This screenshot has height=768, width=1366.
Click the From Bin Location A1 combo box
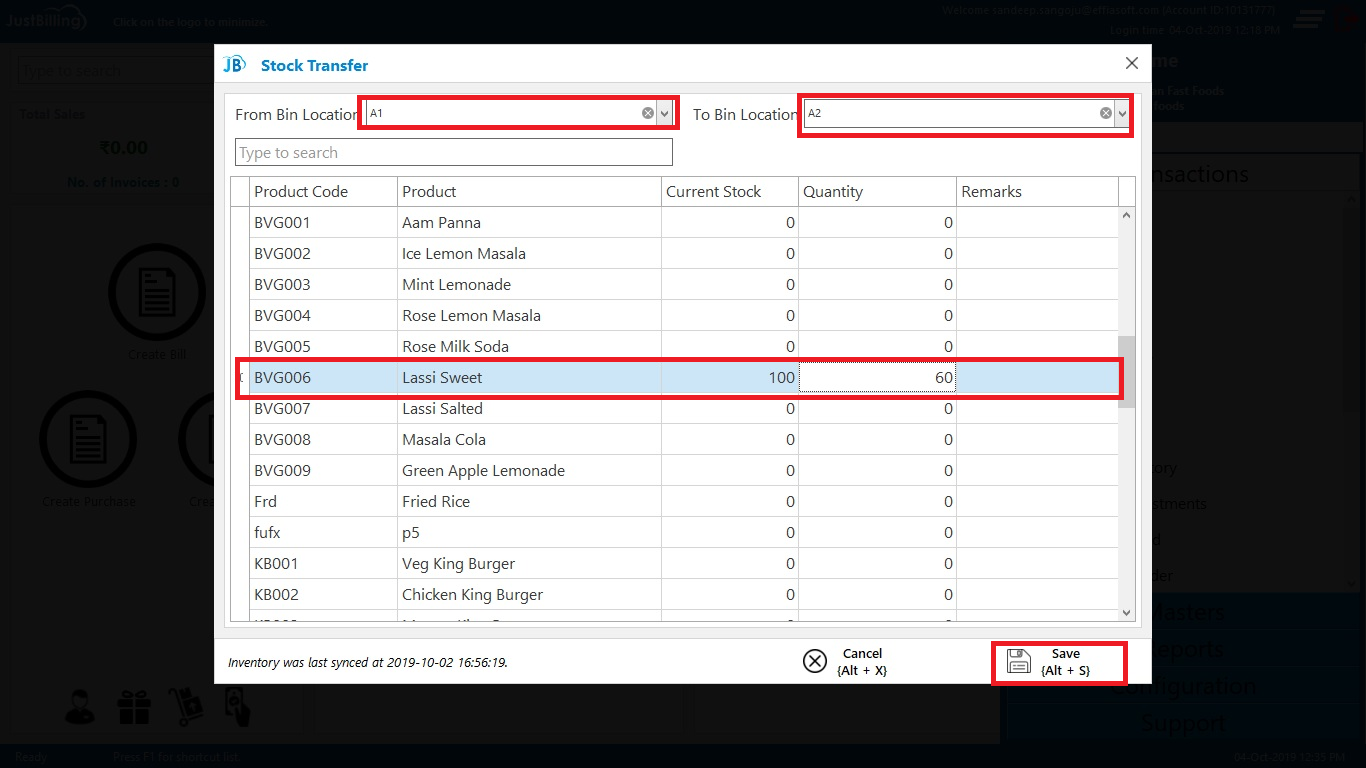coord(500,114)
